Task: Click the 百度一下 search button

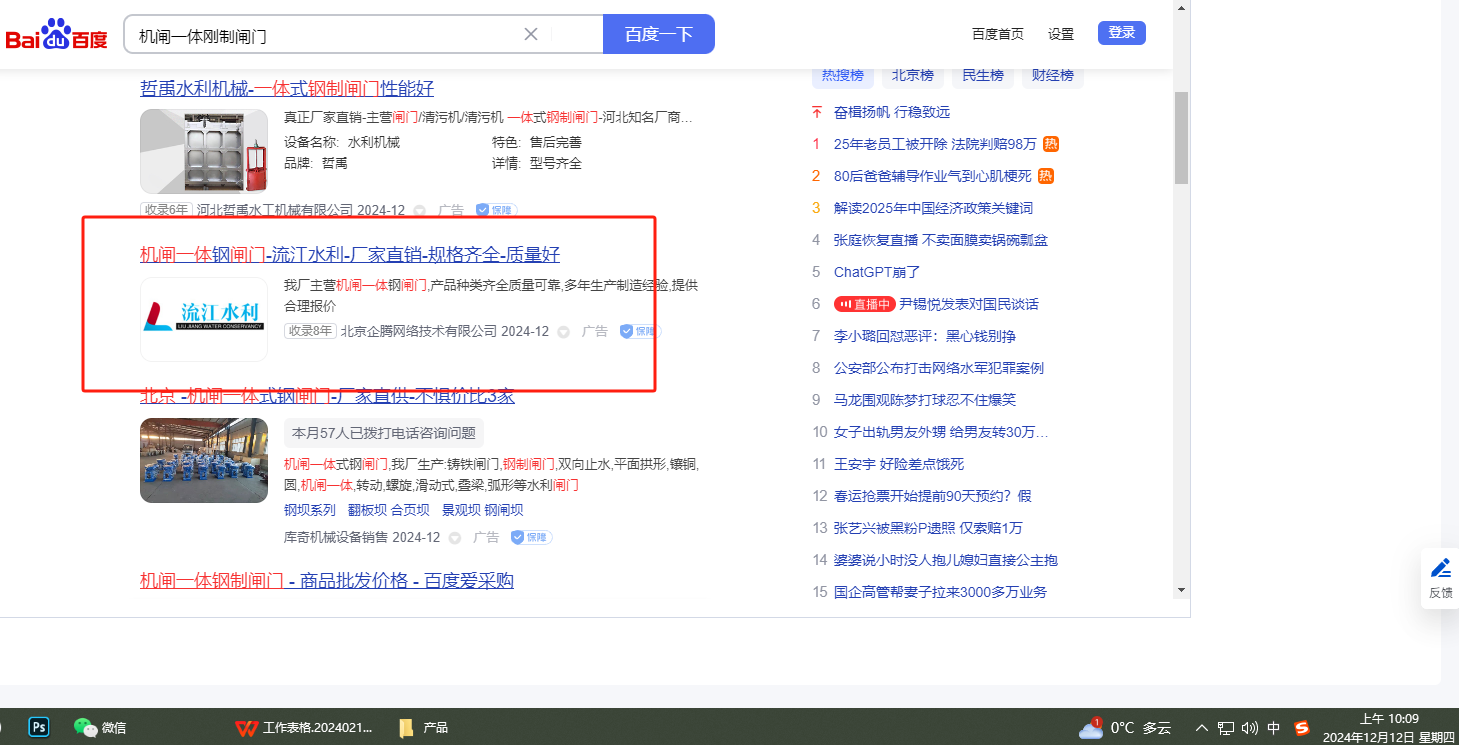Action: point(658,34)
